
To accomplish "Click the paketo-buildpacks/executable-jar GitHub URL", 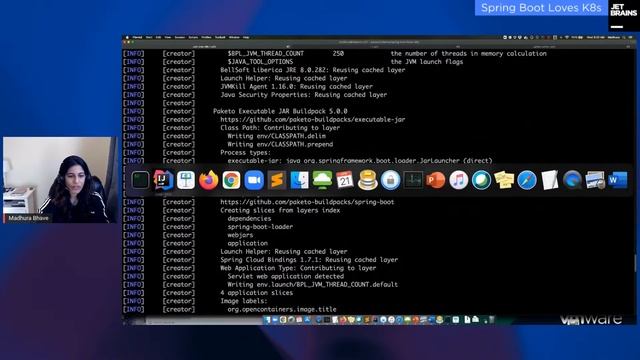I will [x=313, y=120].
